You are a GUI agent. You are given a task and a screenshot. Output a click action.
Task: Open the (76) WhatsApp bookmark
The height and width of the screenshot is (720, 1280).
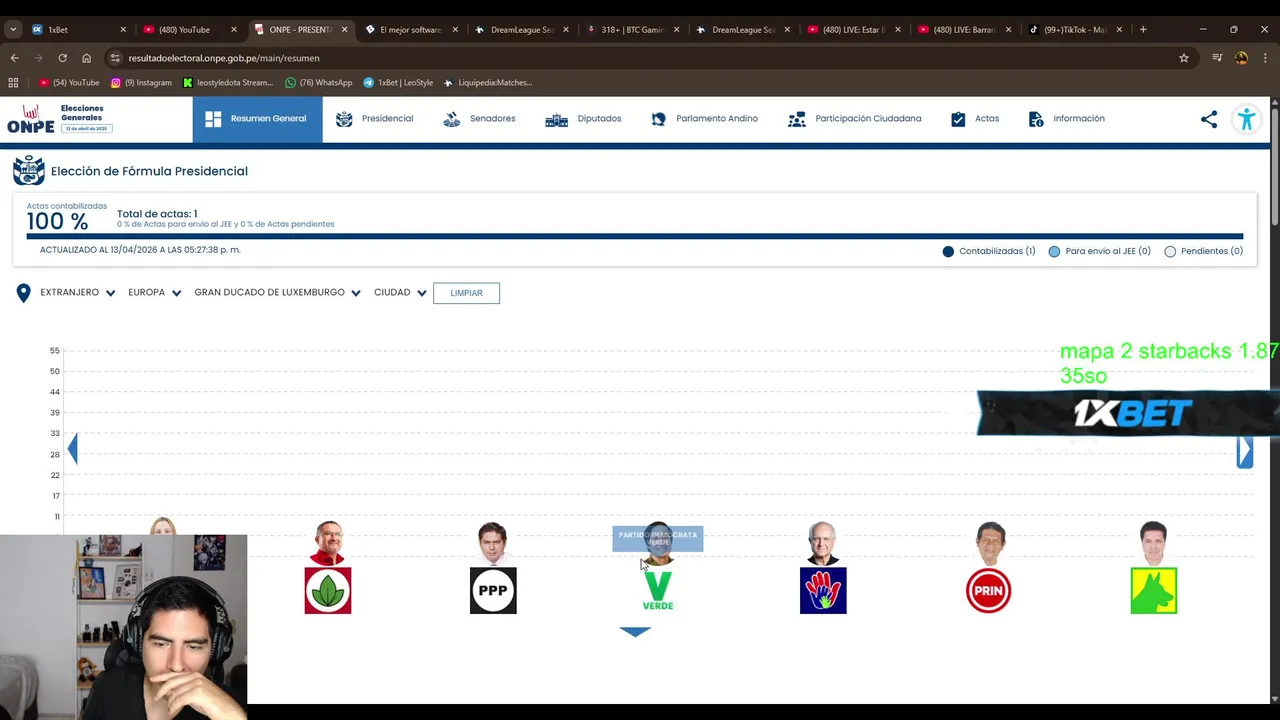[319, 83]
